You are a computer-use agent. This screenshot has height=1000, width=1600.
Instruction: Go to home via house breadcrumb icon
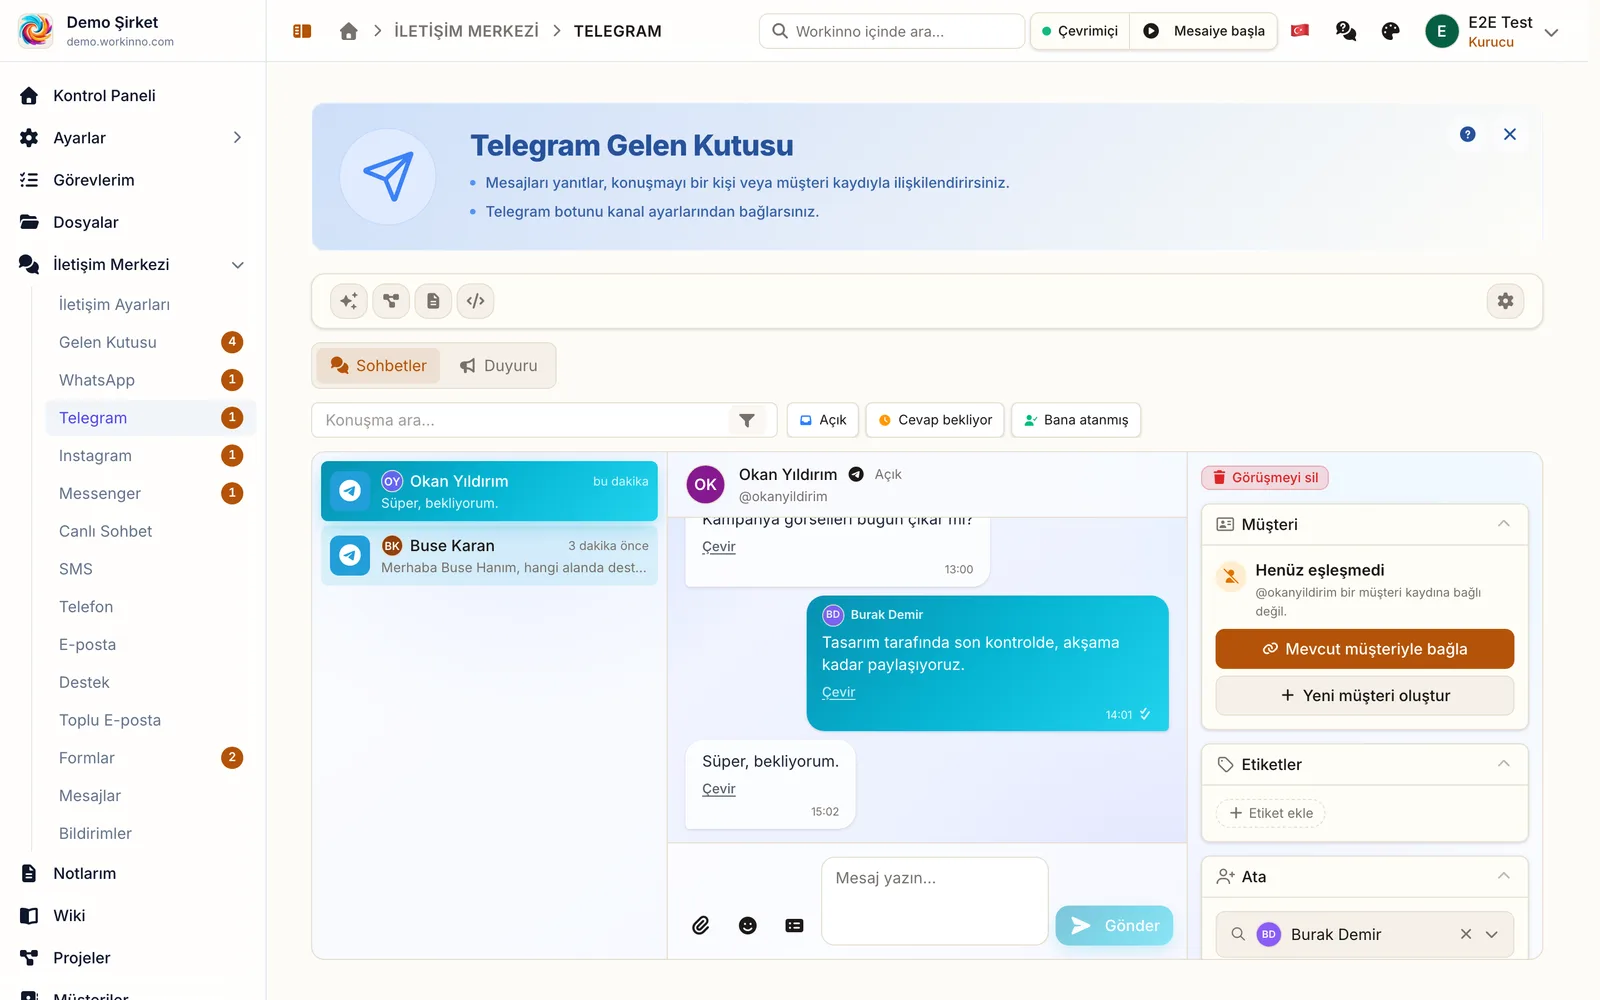[349, 31]
